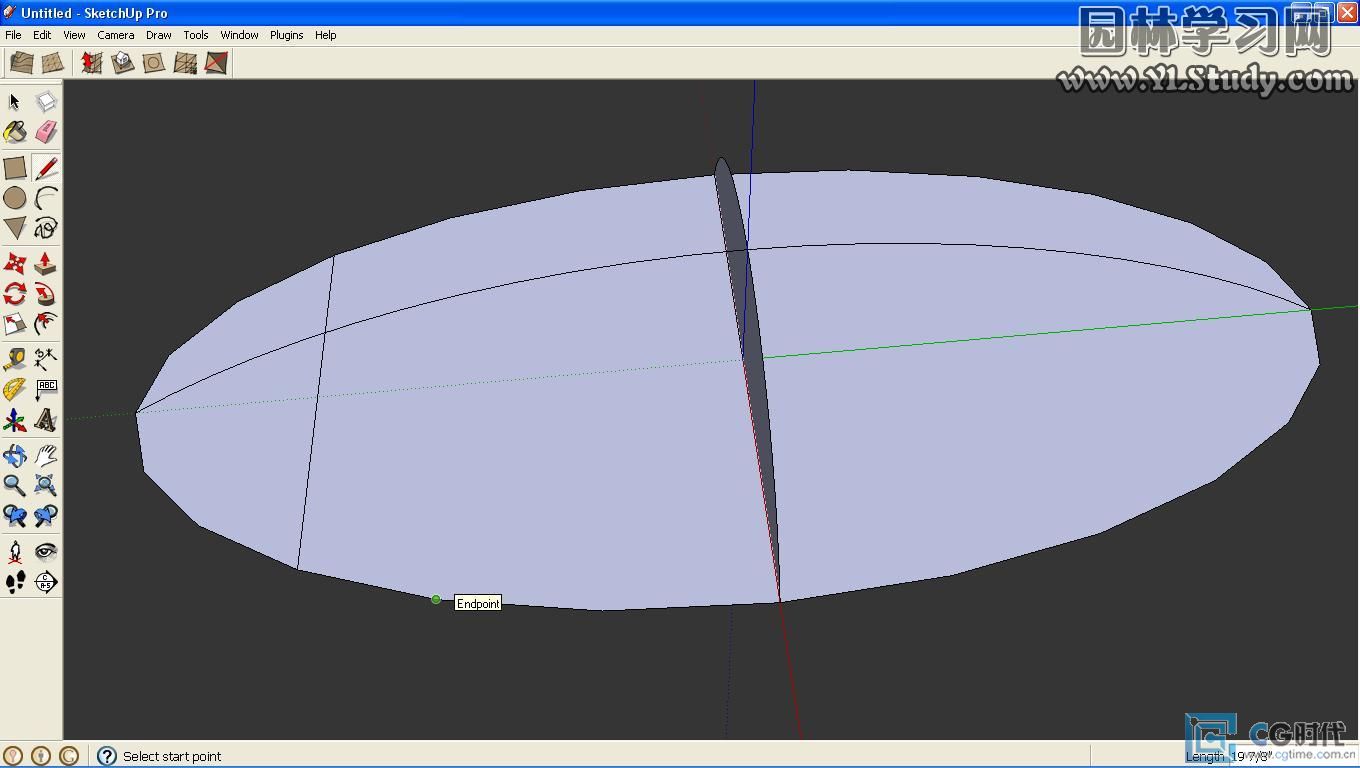This screenshot has width=1360, height=768.
Task: Choose the Look Around eye tool
Action: point(46,552)
